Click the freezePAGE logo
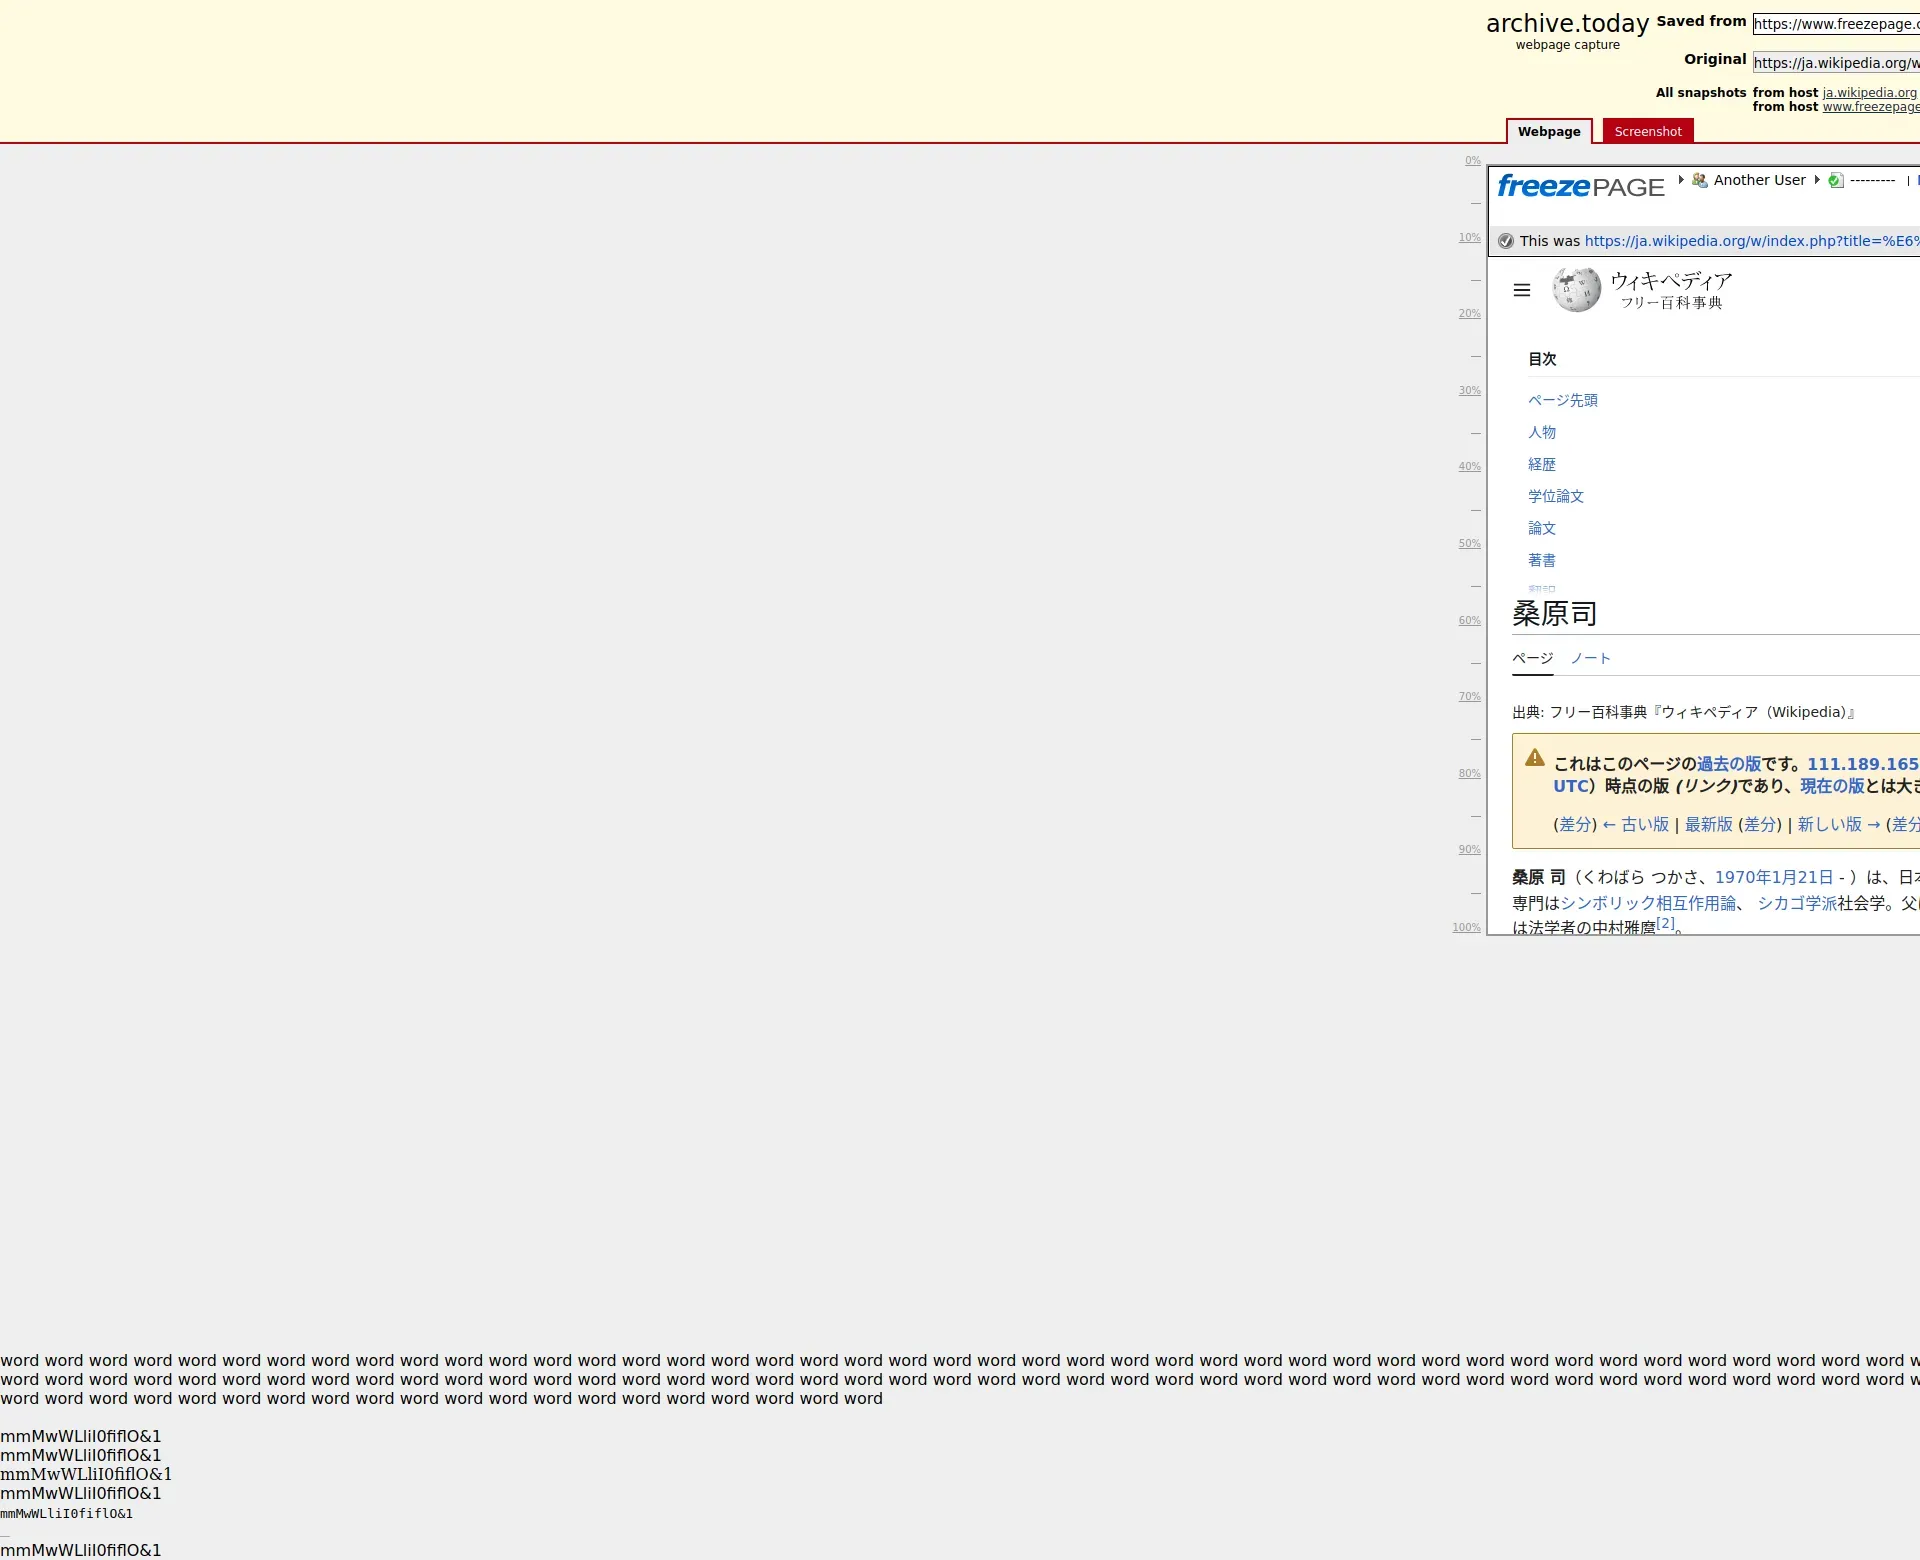 (1580, 187)
